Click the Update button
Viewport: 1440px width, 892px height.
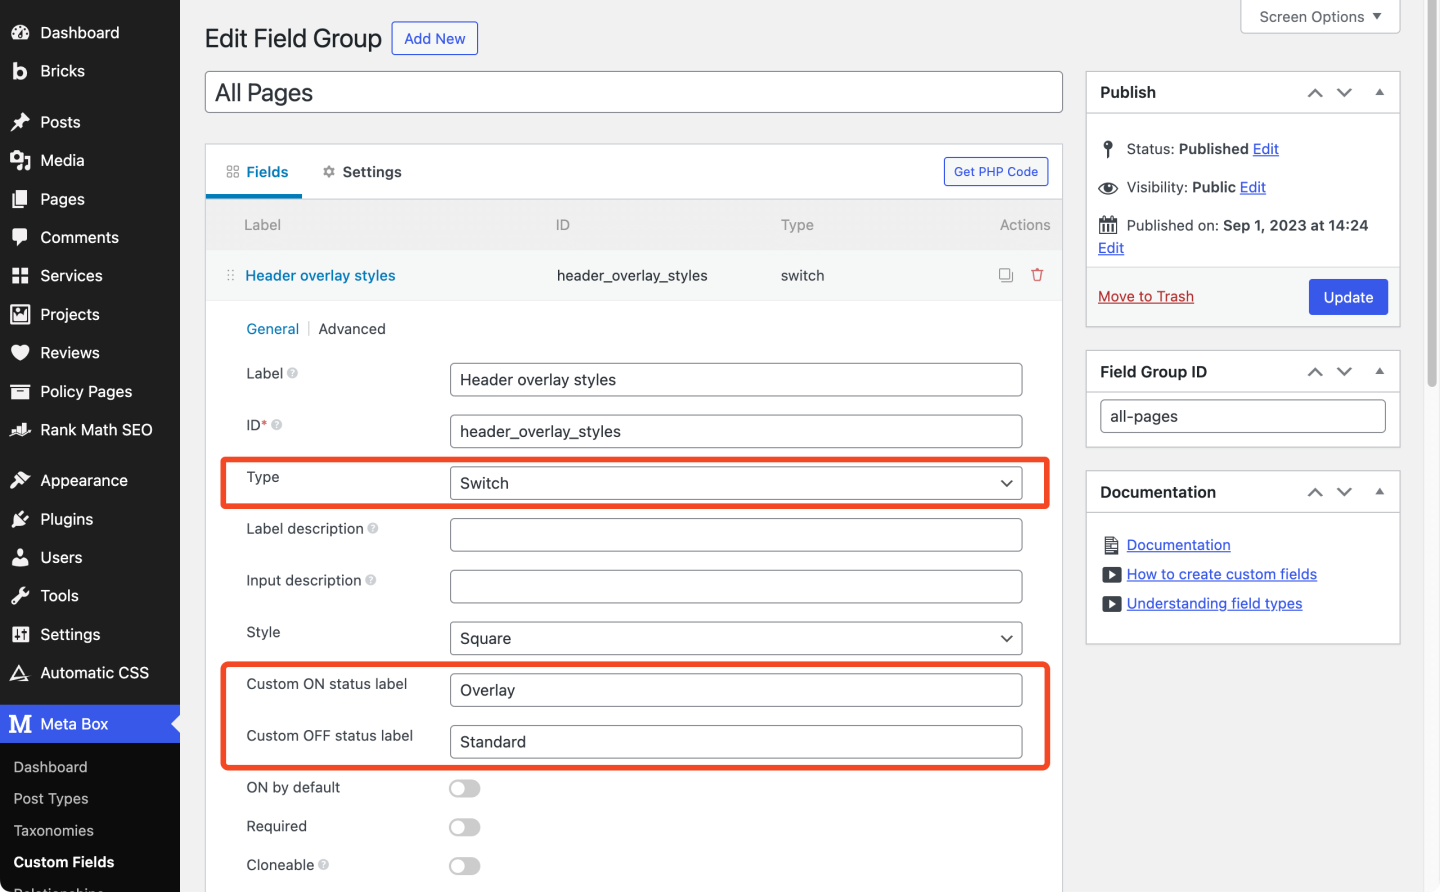coord(1347,297)
